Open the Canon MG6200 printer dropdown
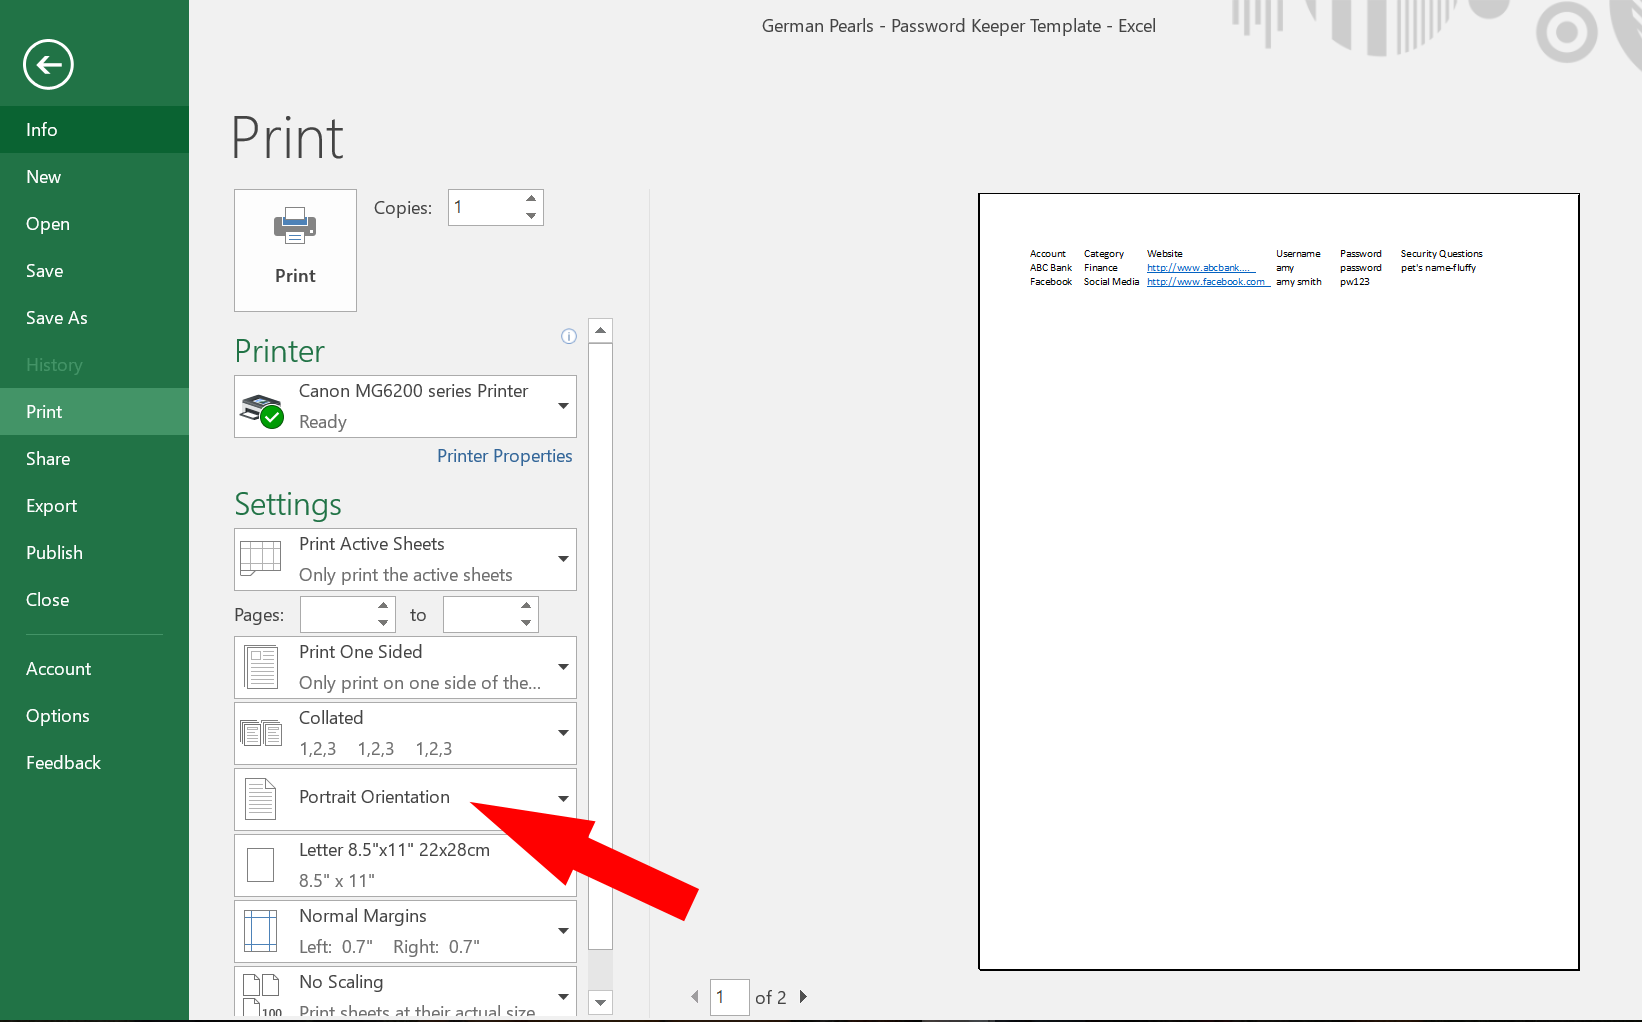 tap(562, 406)
